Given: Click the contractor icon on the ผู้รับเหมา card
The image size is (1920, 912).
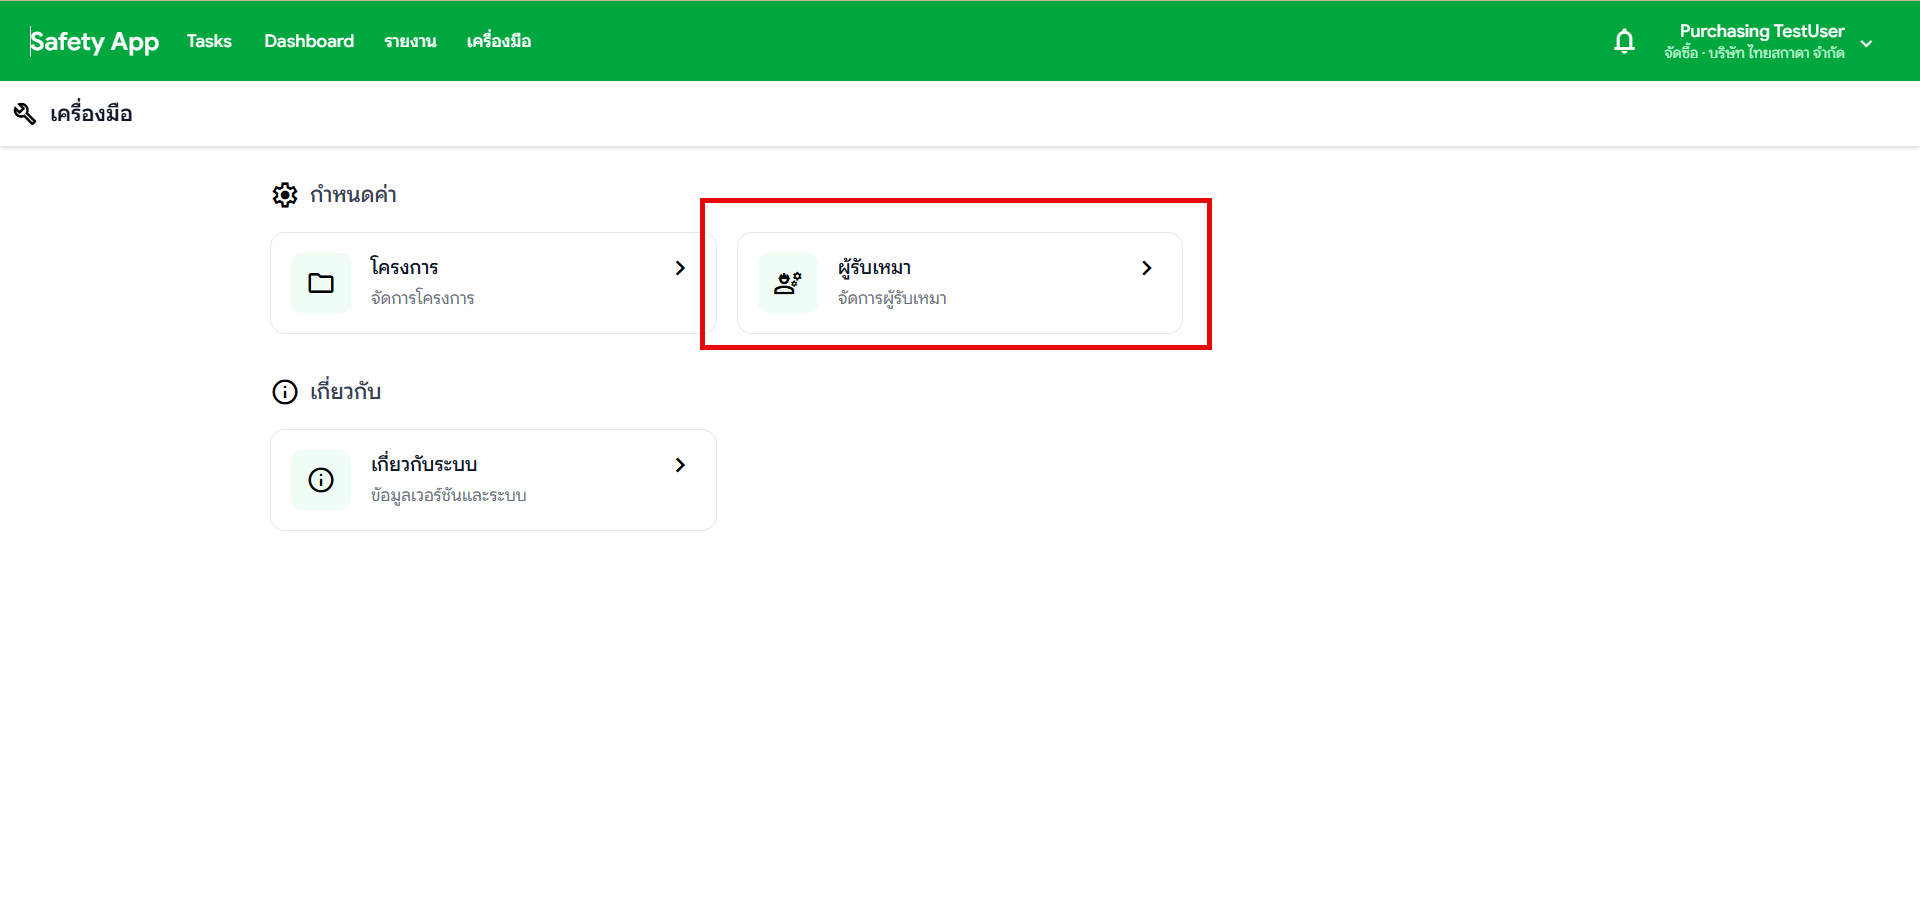Looking at the screenshot, I should point(787,283).
